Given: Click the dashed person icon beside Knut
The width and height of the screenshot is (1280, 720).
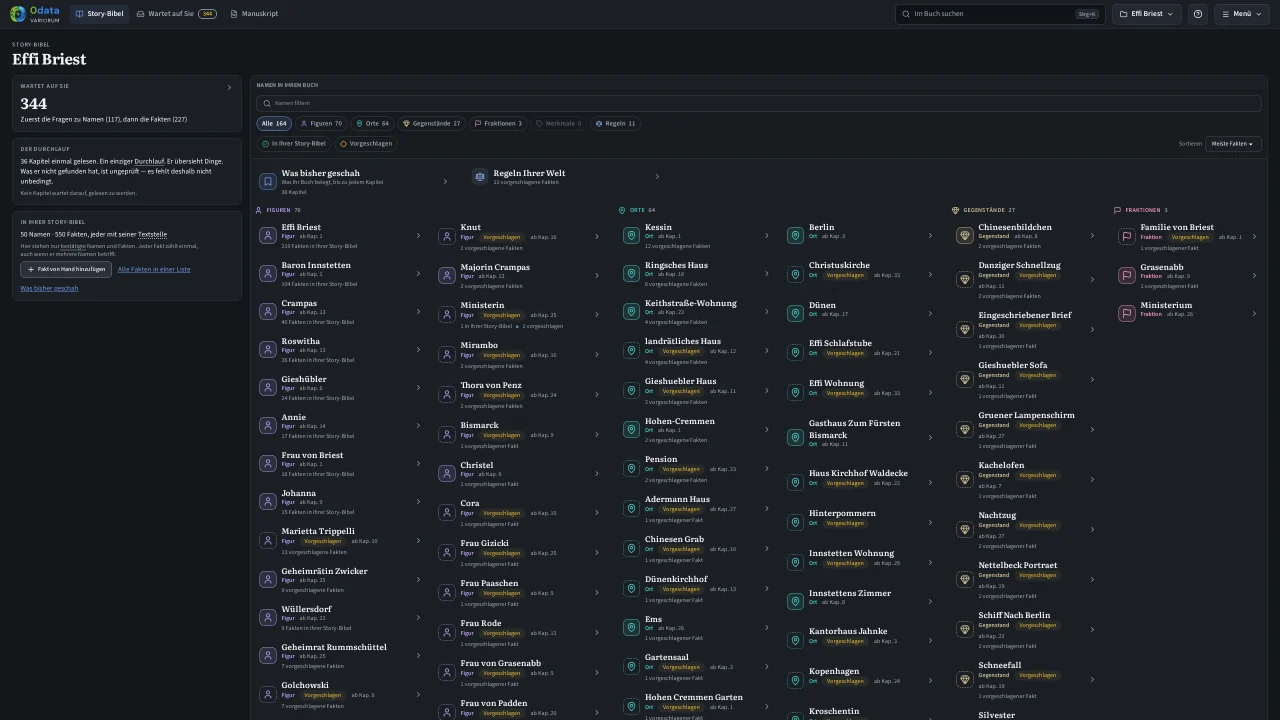Looking at the screenshot, I should point(447,237).
